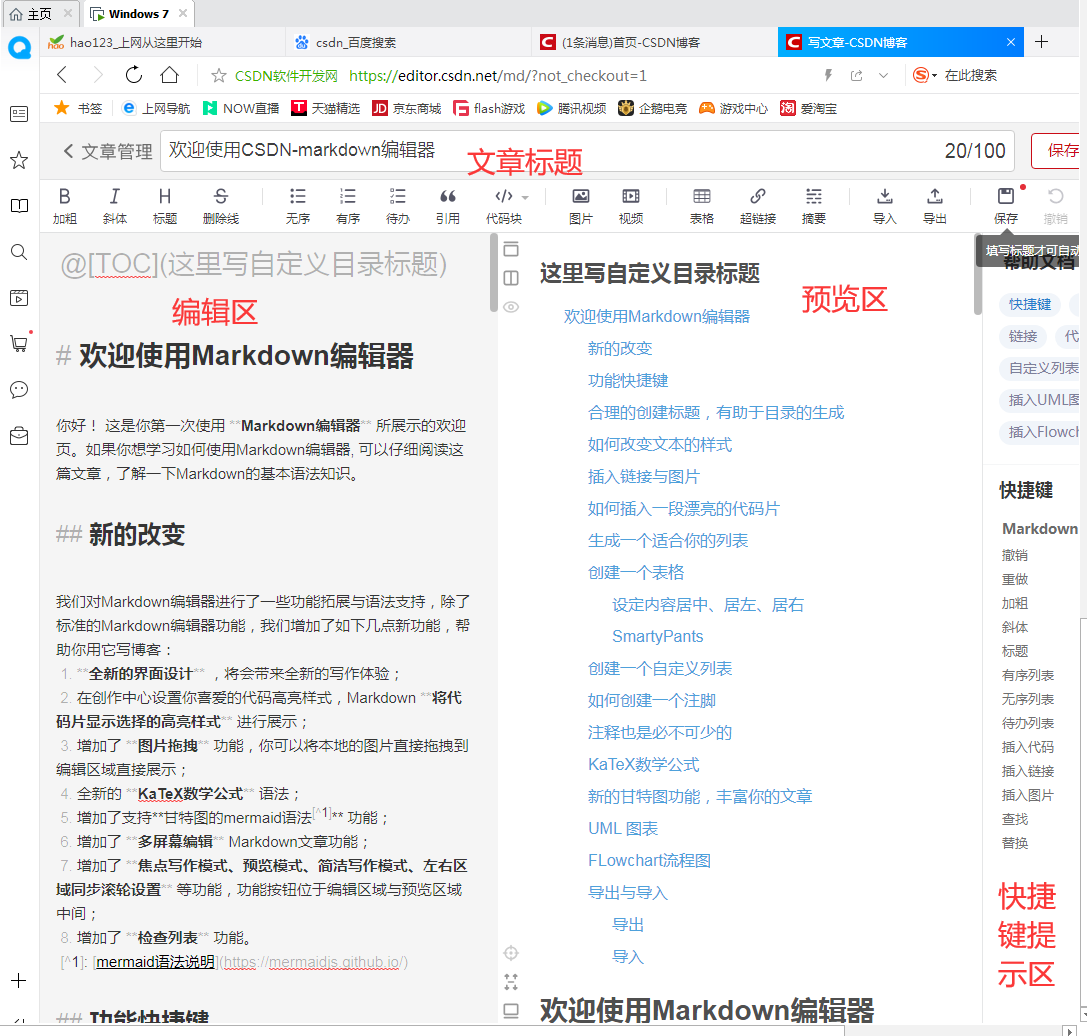Toggle the split-column layout icon in divider

tap(511, 278)
